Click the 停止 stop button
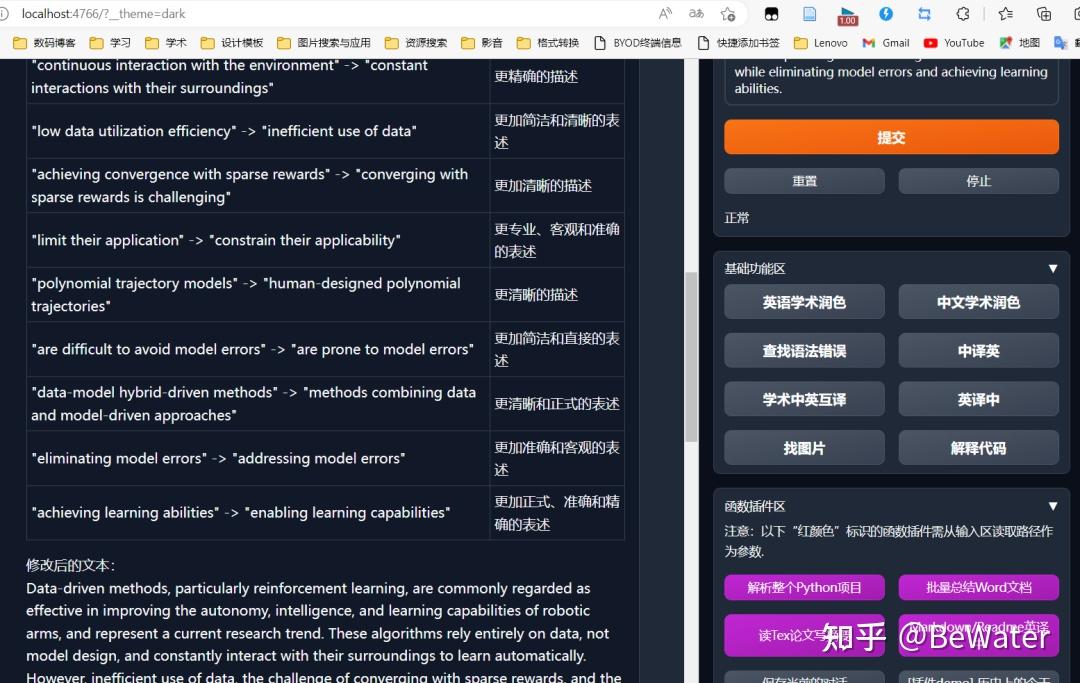Image resolution: width=1080 pixels, height=683 pixels. coord(979,181)
